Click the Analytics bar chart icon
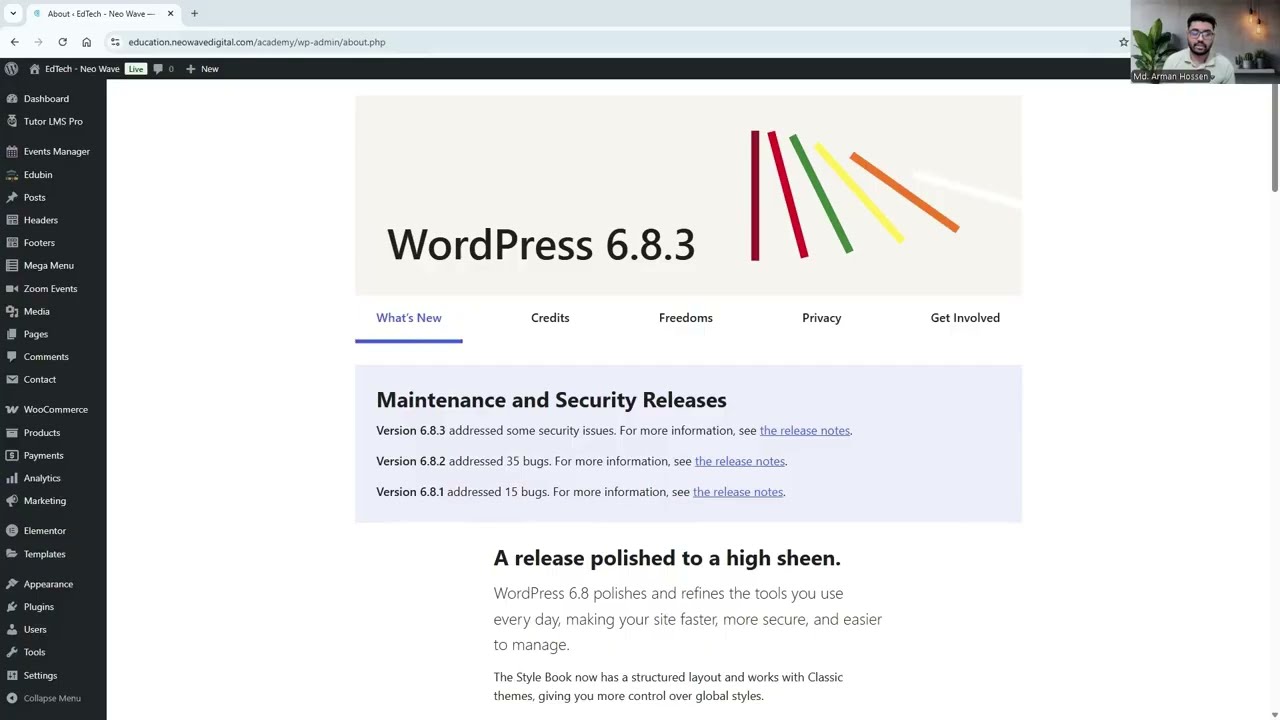The width and height of the screenshot is (1280, 720). [12, 479]
